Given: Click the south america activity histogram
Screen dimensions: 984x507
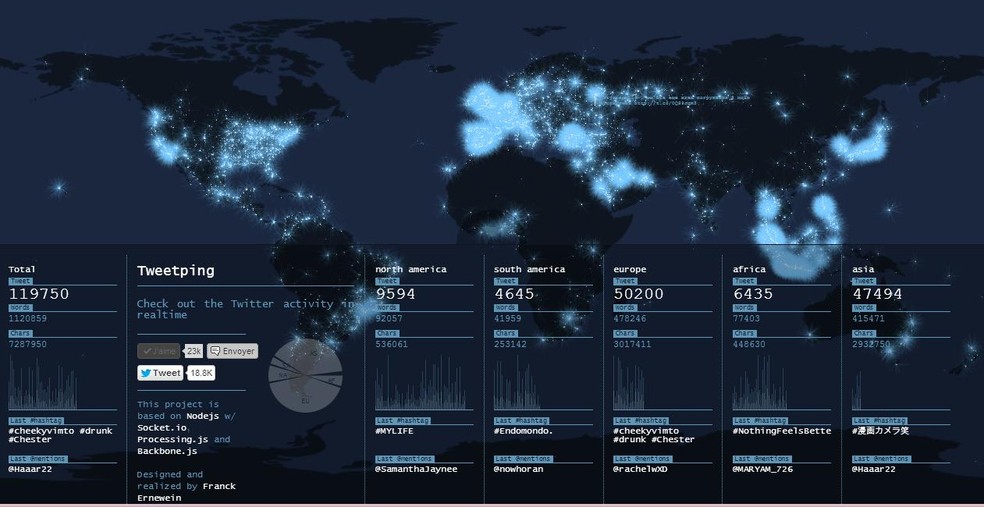Looking at the screenshot, I should [517, 383].
